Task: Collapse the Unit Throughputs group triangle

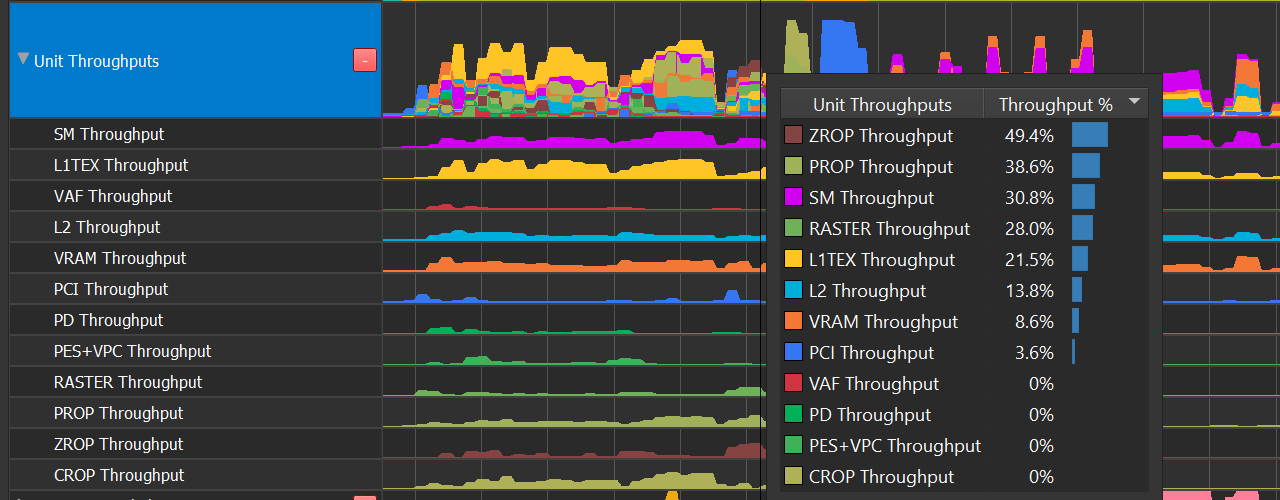Action: [23, 59]
